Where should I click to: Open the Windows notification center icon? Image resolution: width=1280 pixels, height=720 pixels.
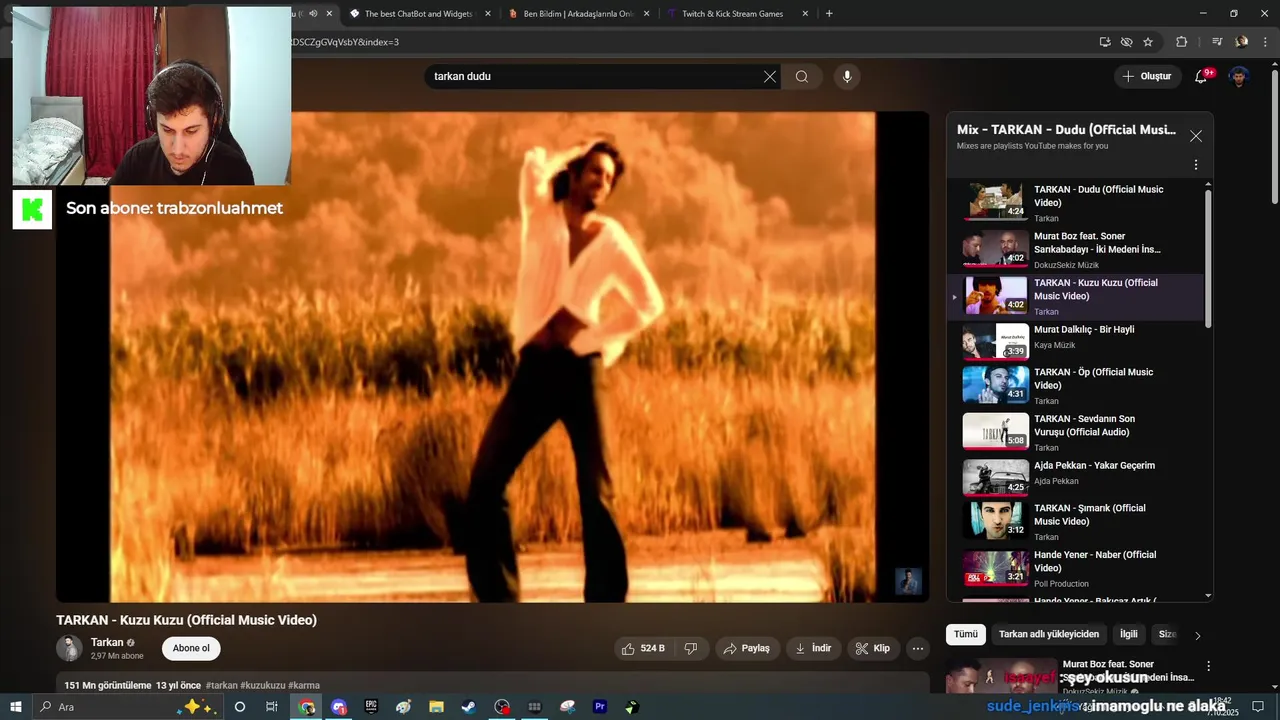[1259, 707]
